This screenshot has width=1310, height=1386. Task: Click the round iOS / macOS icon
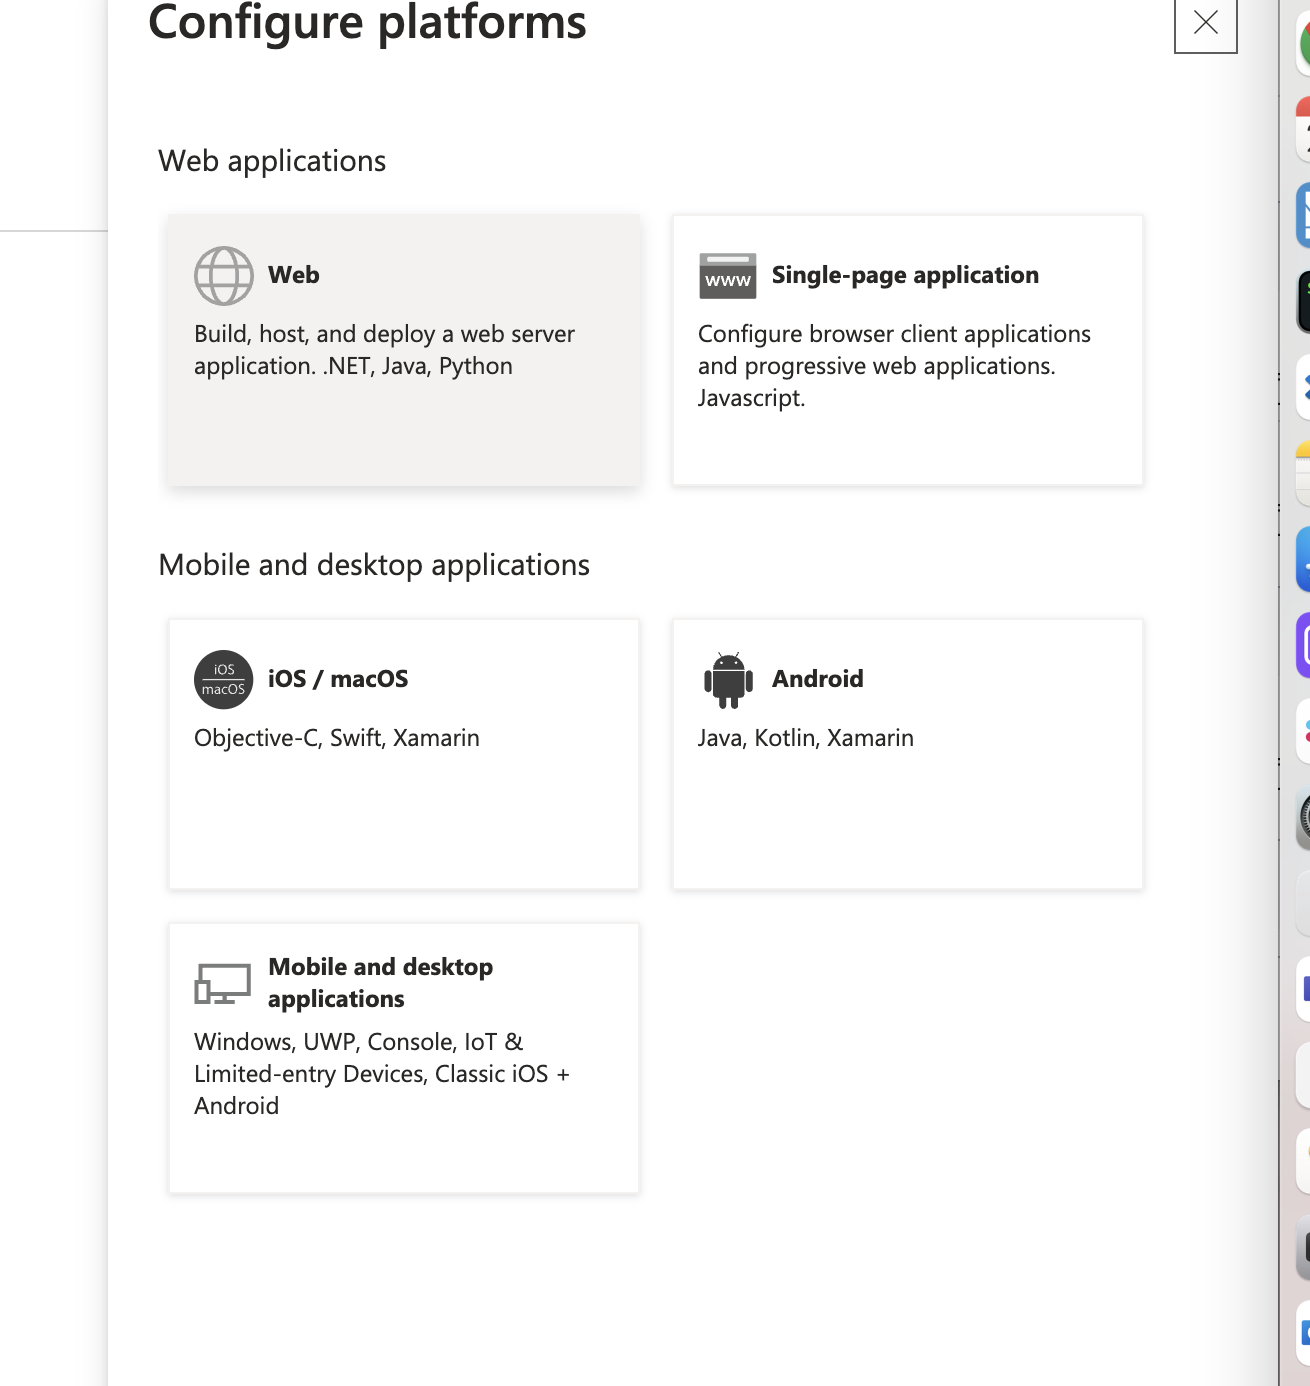coord(223,679)
